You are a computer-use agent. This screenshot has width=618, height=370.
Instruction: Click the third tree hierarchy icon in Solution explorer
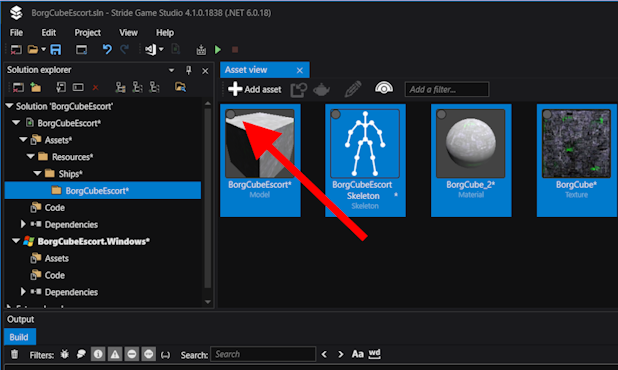[x=154, y=87]
